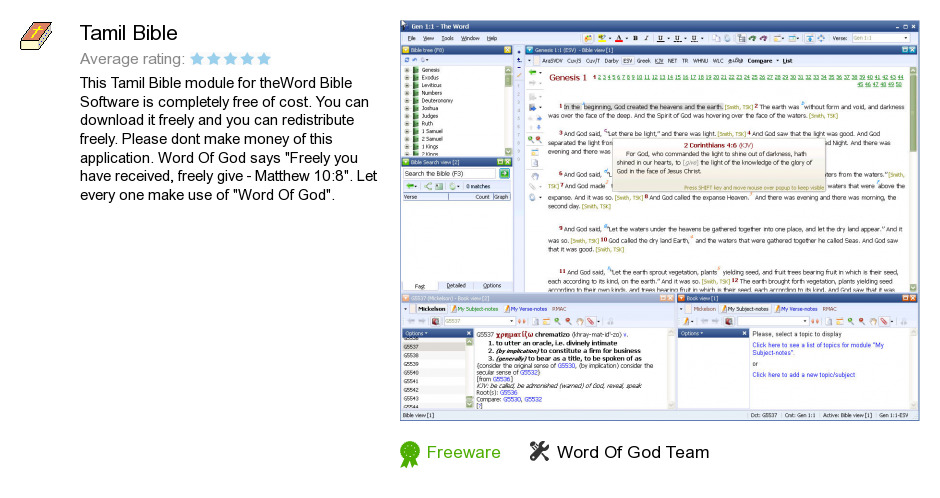This screenshot has width=940, height=498.
Task: Close the Options list in Book view [2]
Action: [469, 333]
